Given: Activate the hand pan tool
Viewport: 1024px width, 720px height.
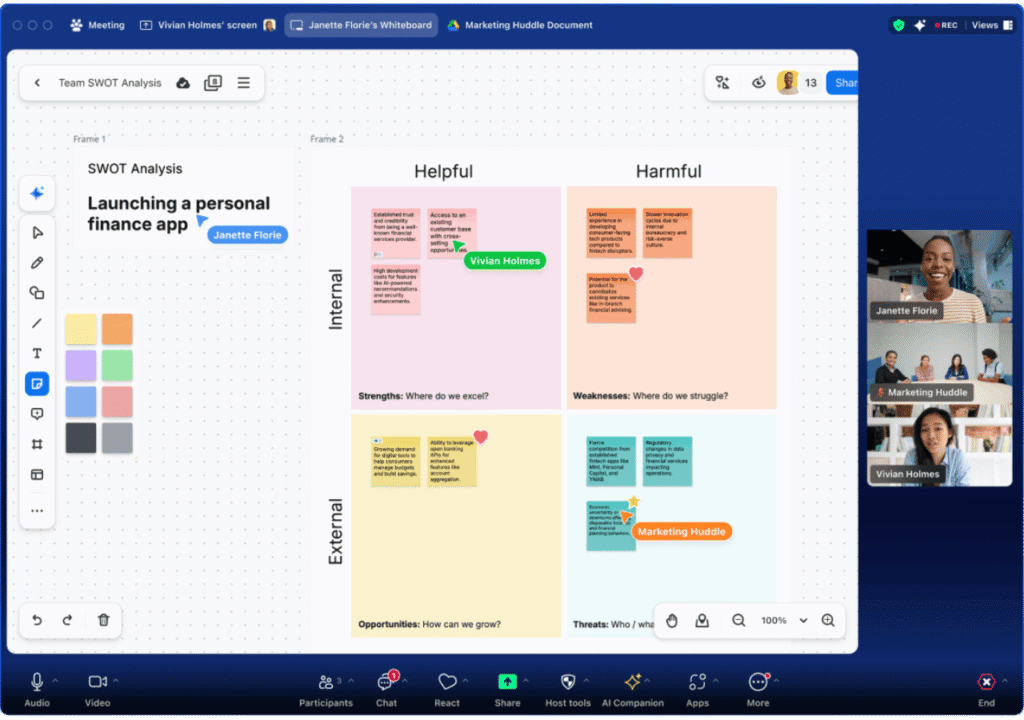Looking at the screenshot, I should pyautogui.click(x=672, y=620).
